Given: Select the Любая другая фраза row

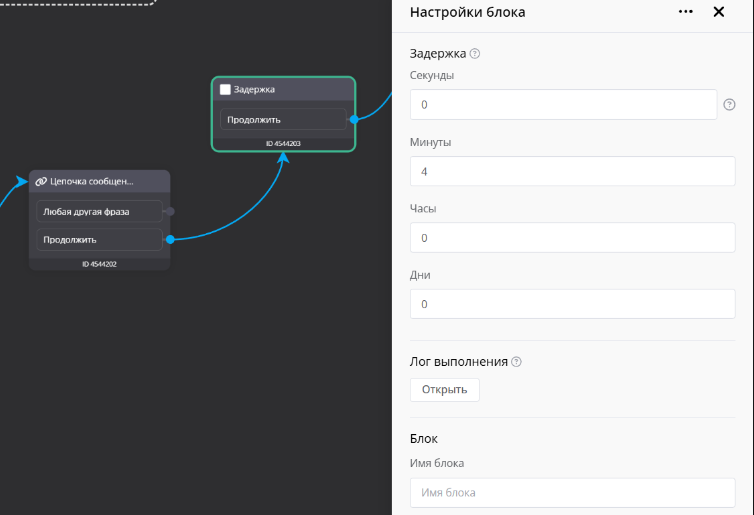Looking at the screenshot, I should pos(99,211).
